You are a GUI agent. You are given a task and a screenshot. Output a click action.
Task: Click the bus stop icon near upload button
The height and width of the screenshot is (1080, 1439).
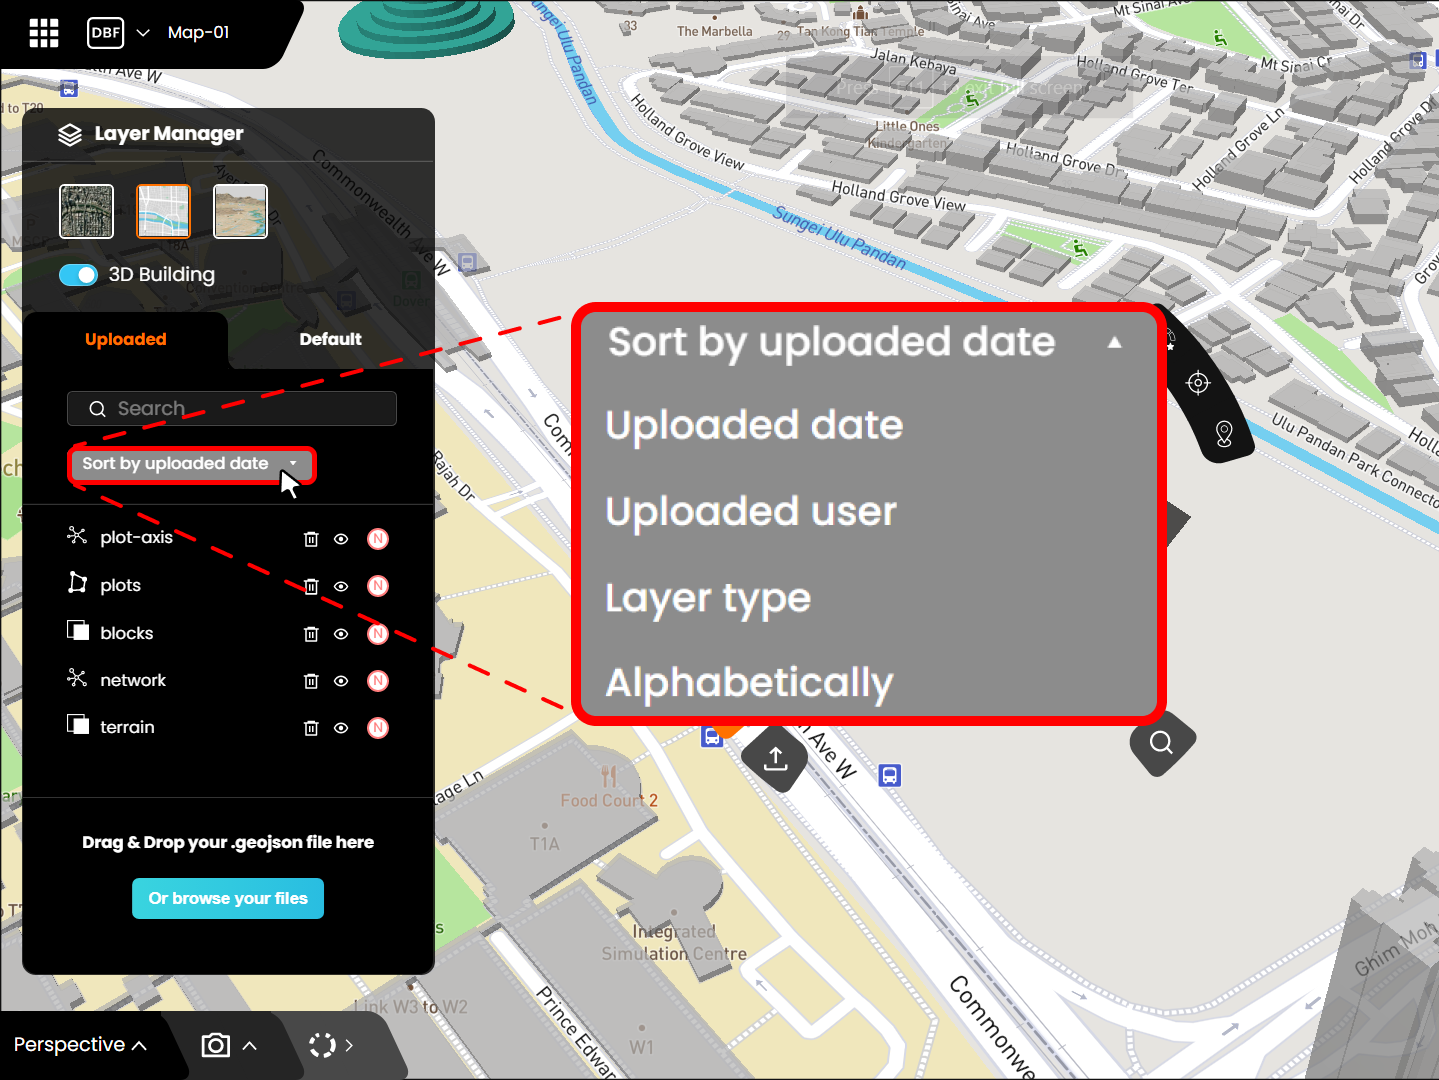[712, 737]
